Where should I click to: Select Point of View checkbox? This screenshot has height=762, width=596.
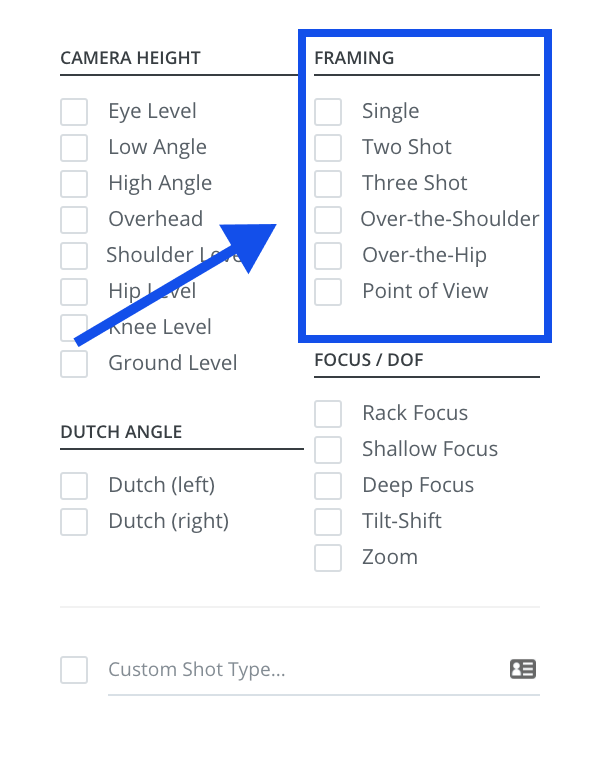coord(328,292)
